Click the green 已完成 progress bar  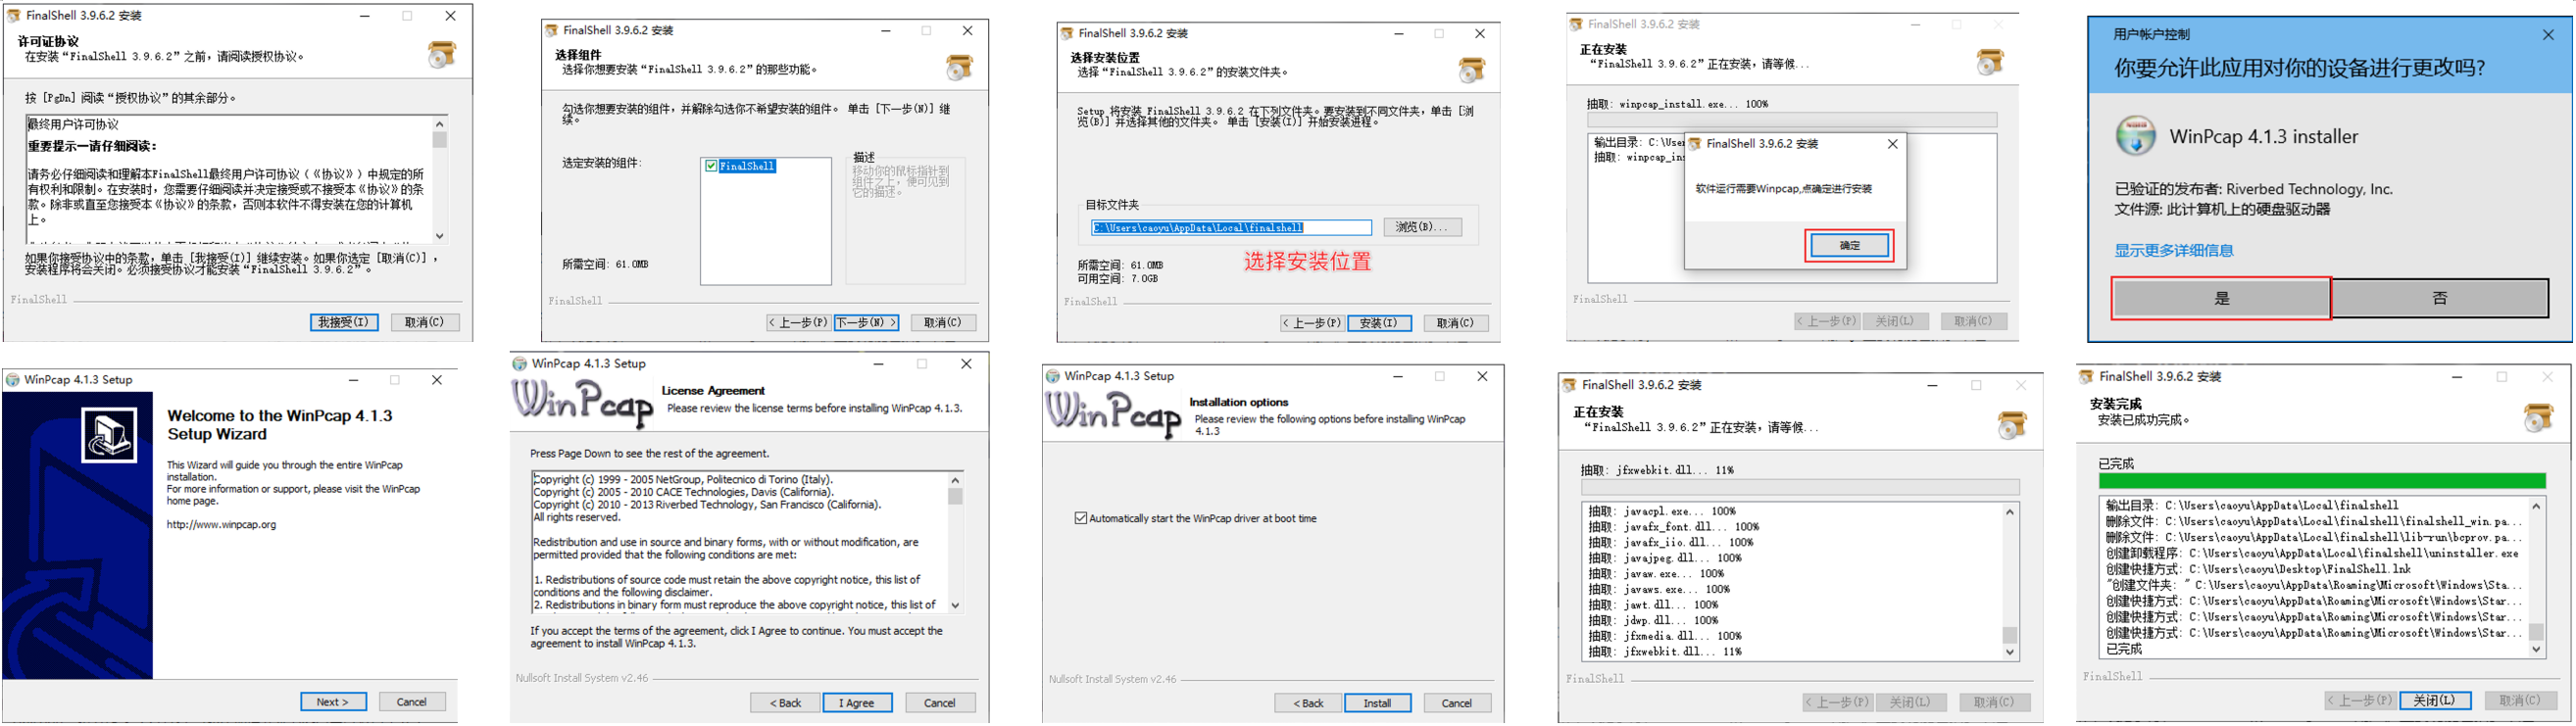[2321, 481]
